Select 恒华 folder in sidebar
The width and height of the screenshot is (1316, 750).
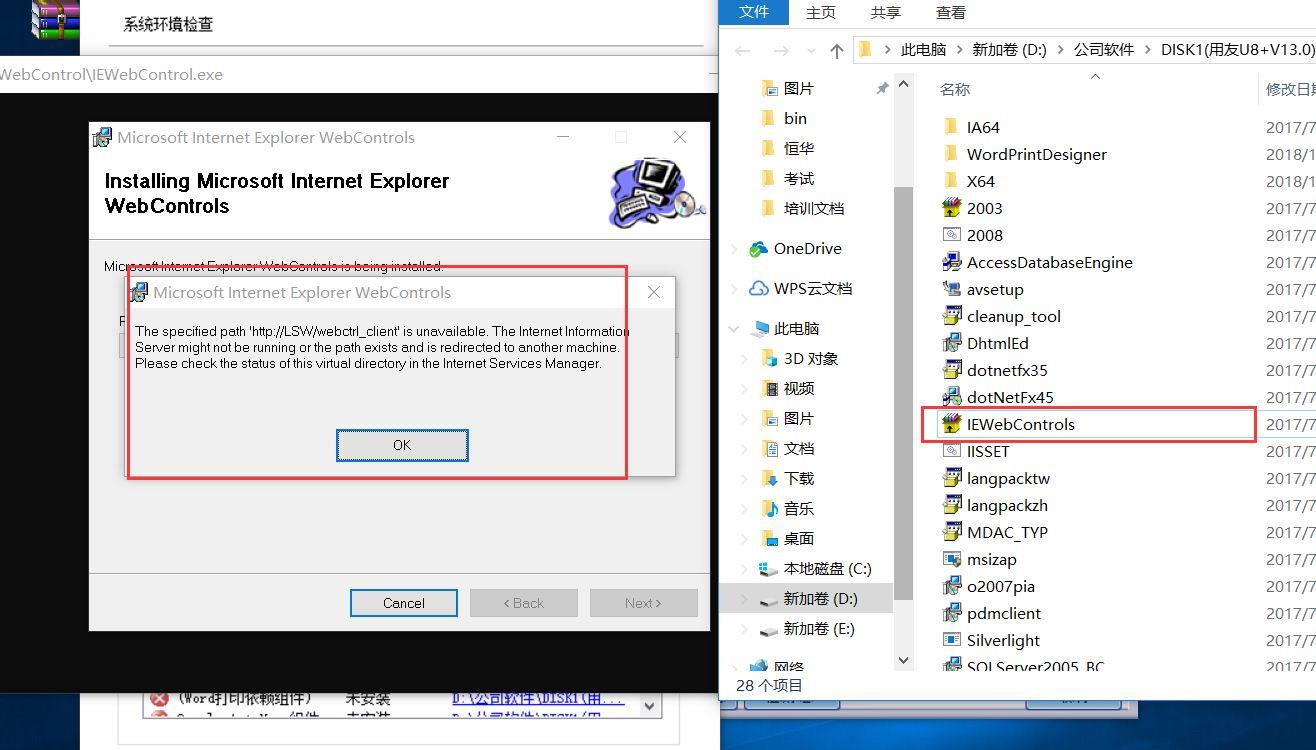(799, 148)
